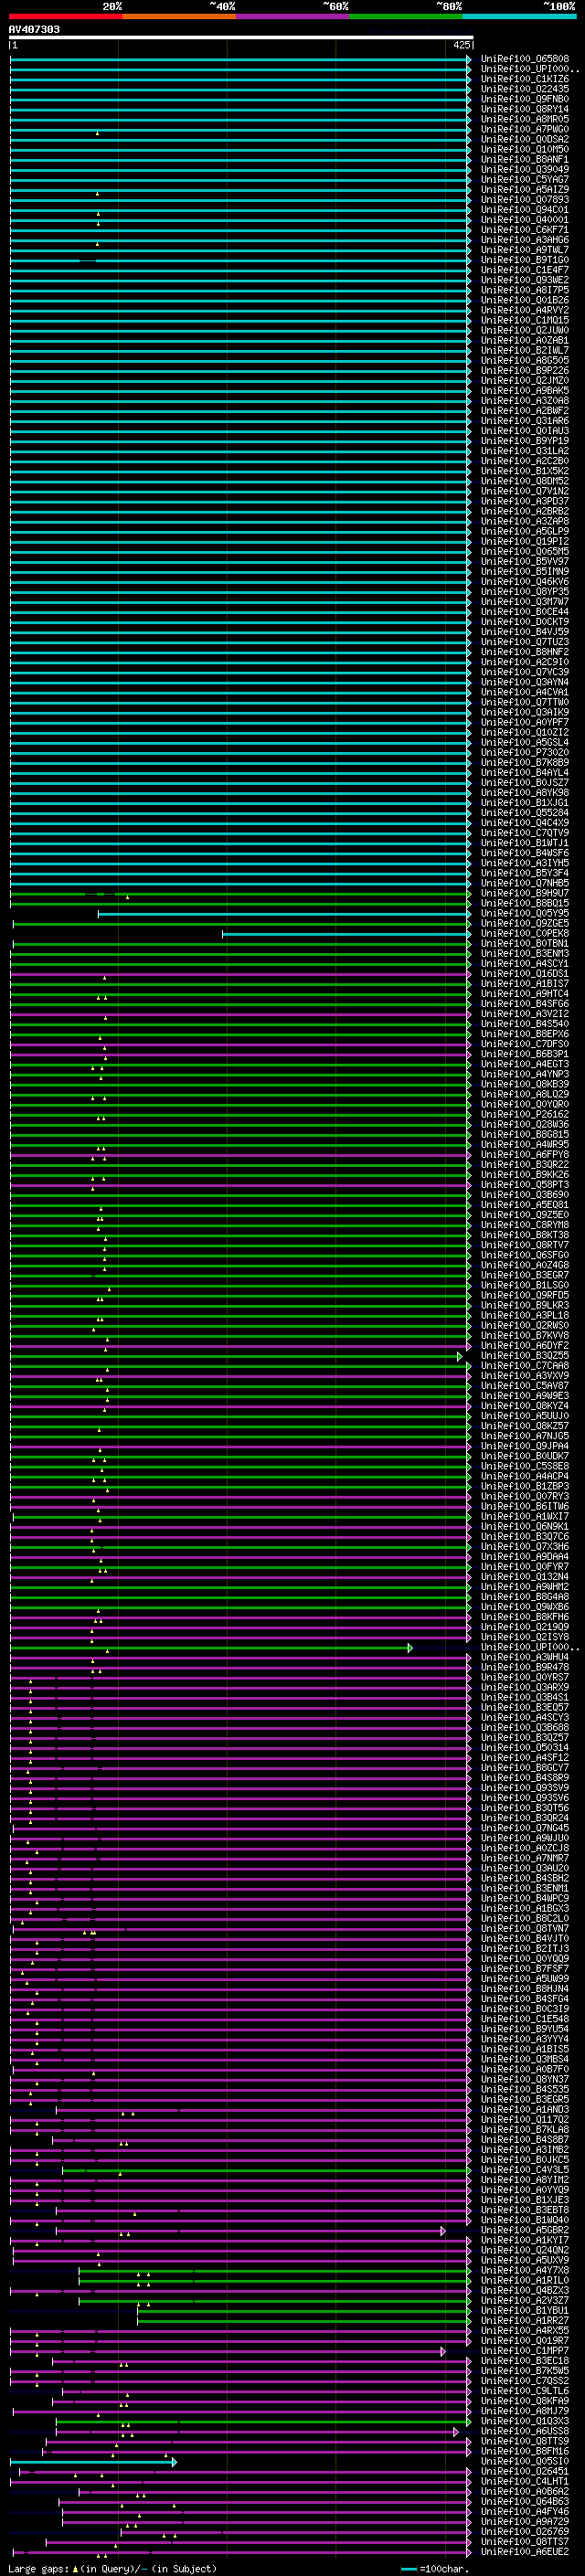Select the UniRef100_A9BAK5 label
Screen dimensions: 585x2576
pos(525,390)
